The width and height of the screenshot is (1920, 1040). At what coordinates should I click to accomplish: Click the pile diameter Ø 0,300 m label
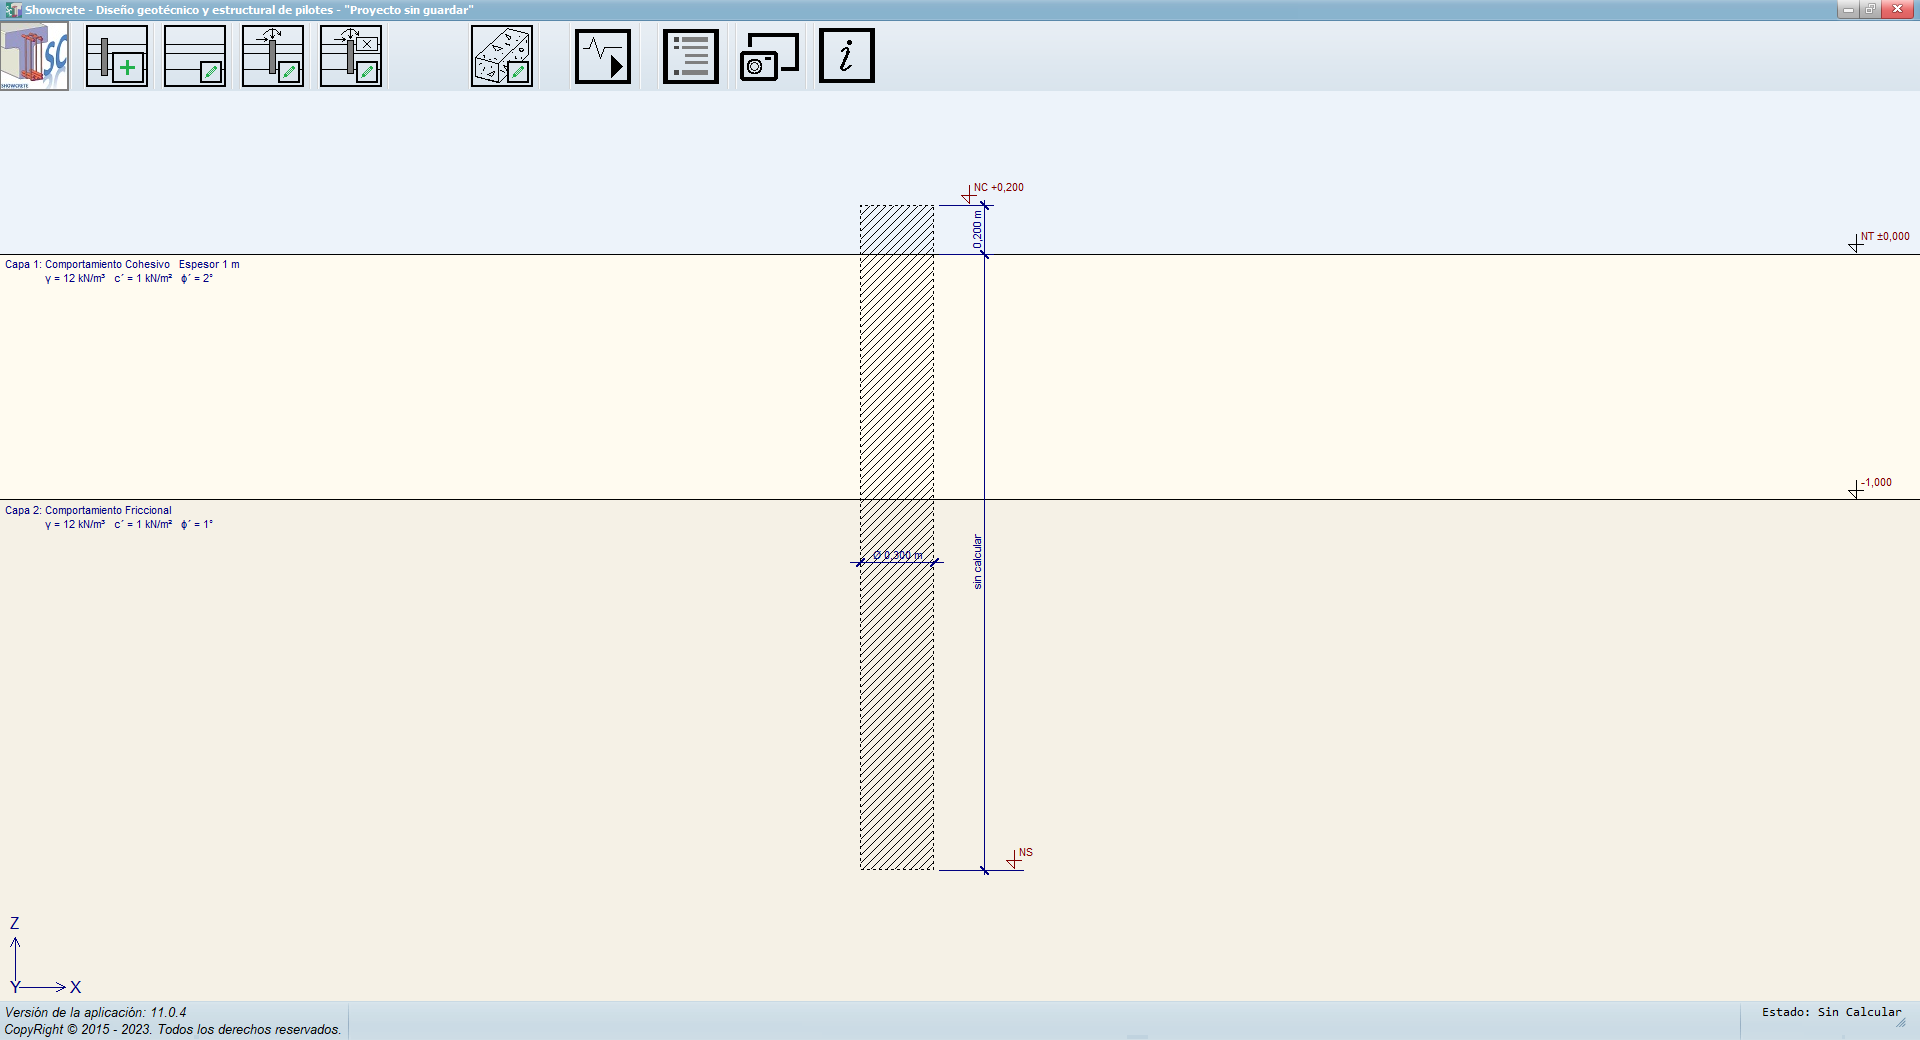(x=897, y=555)
